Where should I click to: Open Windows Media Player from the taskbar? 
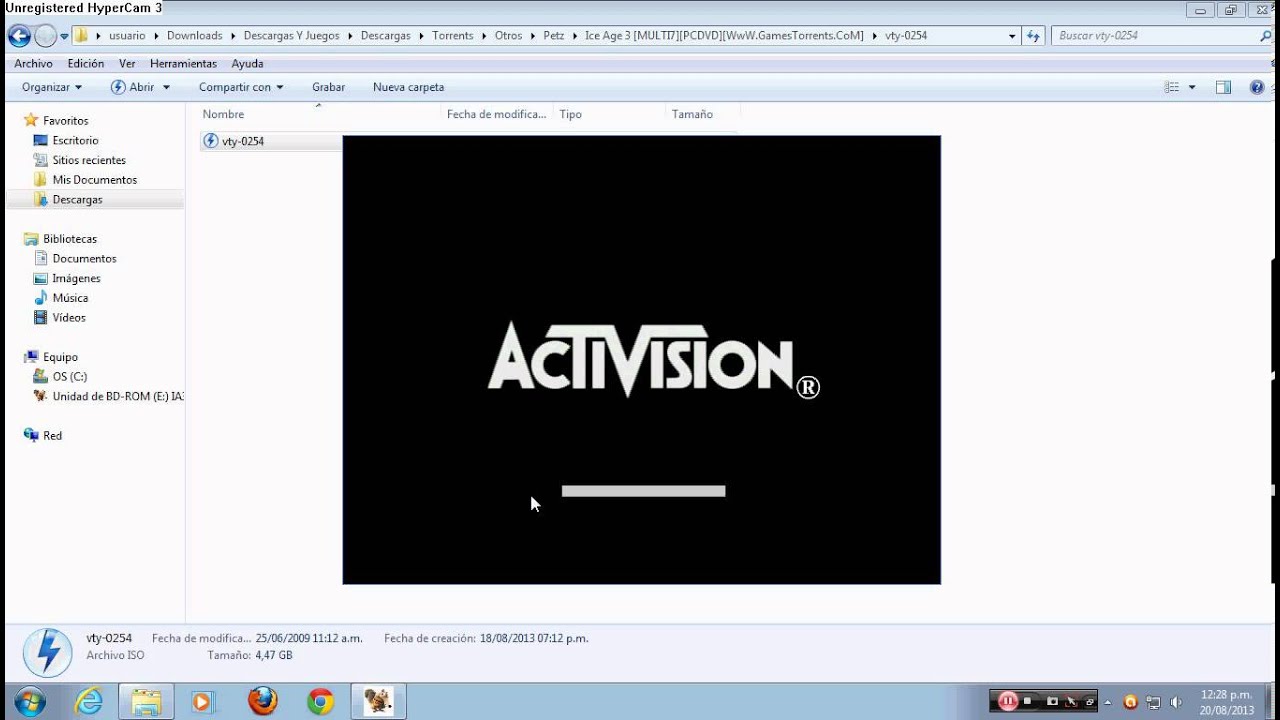click(x=203, y=701)
